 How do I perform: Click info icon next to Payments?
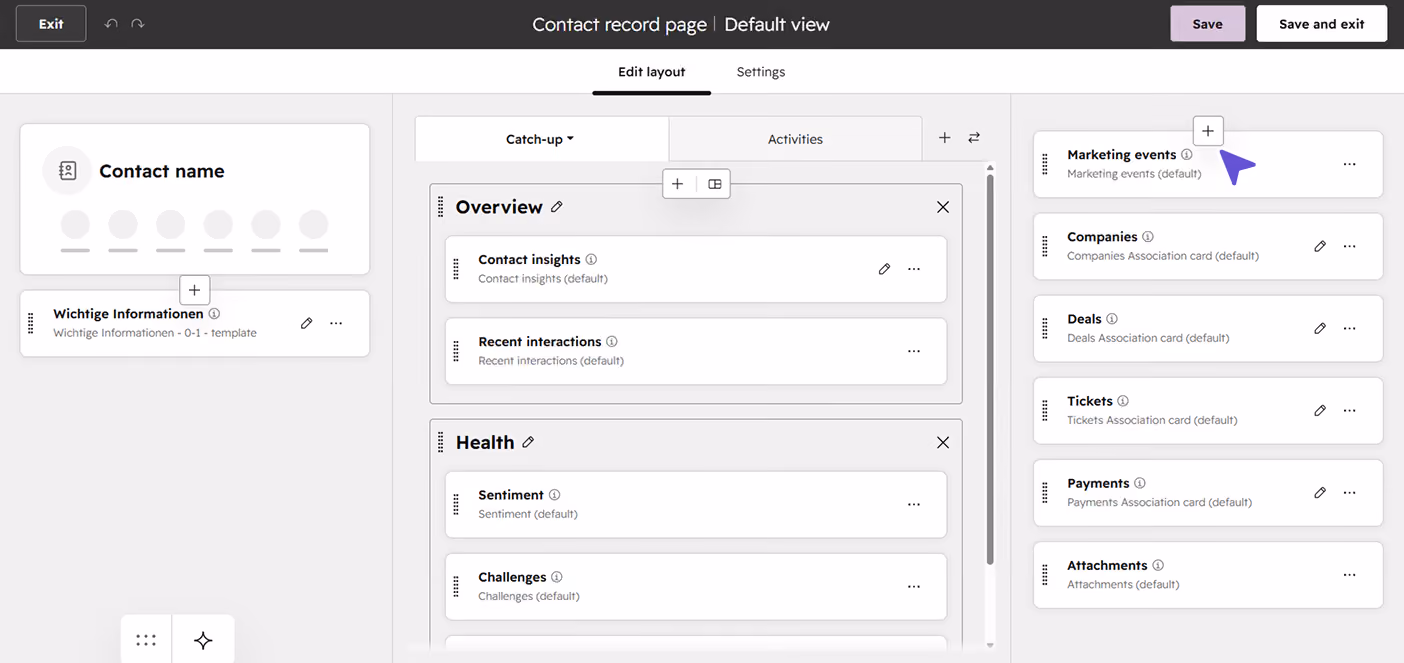click(1140, 483)
